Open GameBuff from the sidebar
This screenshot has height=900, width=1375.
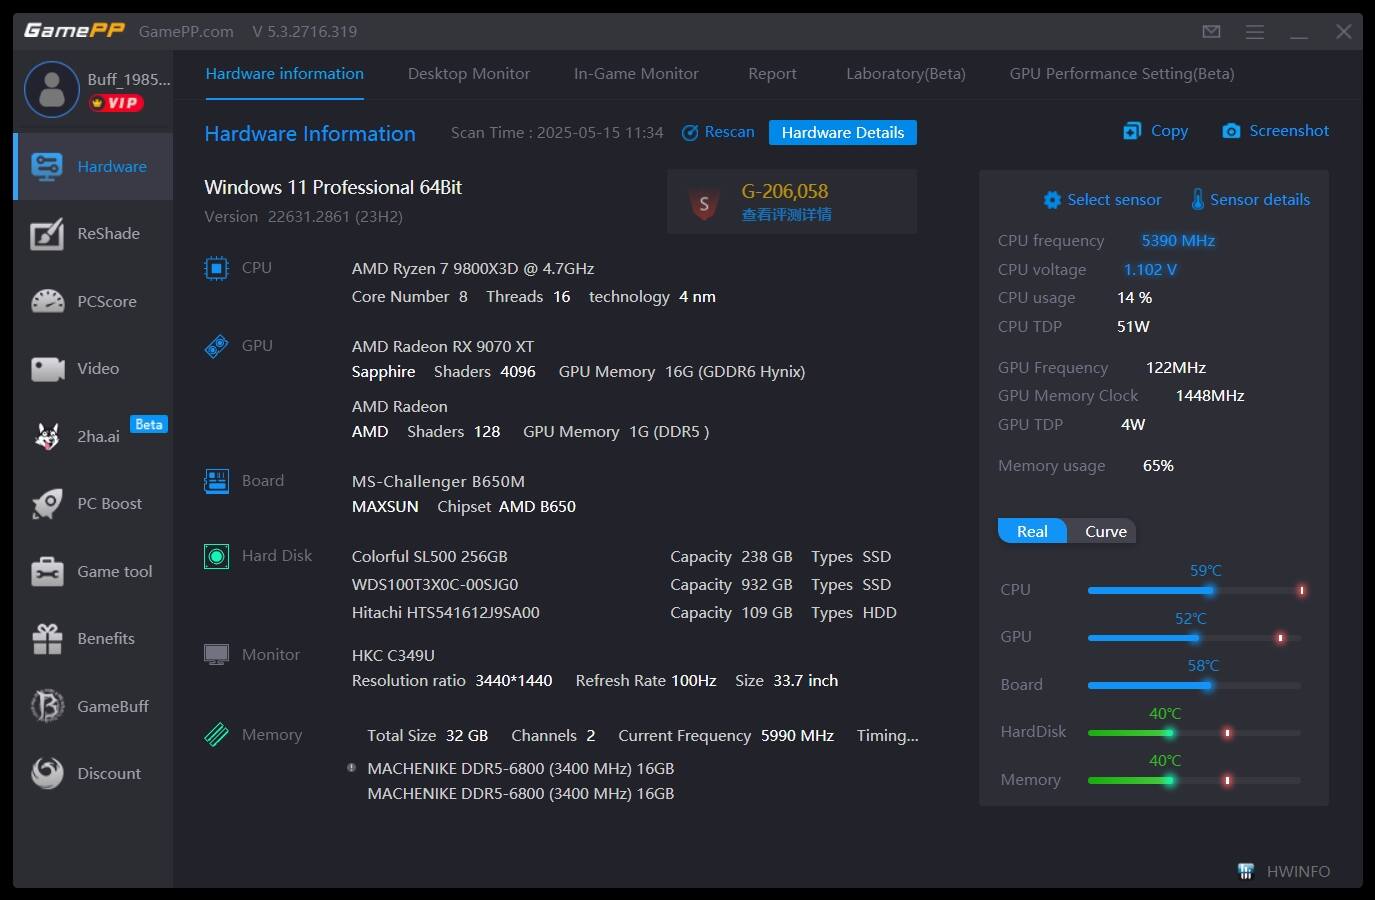[93, 706]
